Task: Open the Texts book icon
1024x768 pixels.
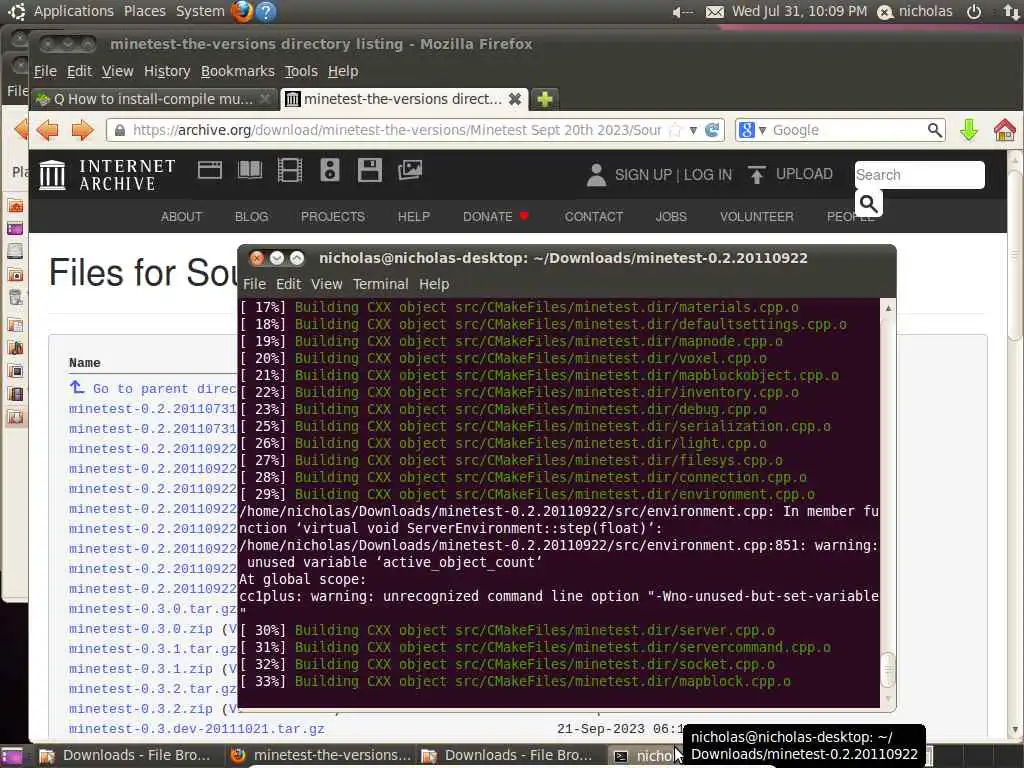Action: point(249,171)
